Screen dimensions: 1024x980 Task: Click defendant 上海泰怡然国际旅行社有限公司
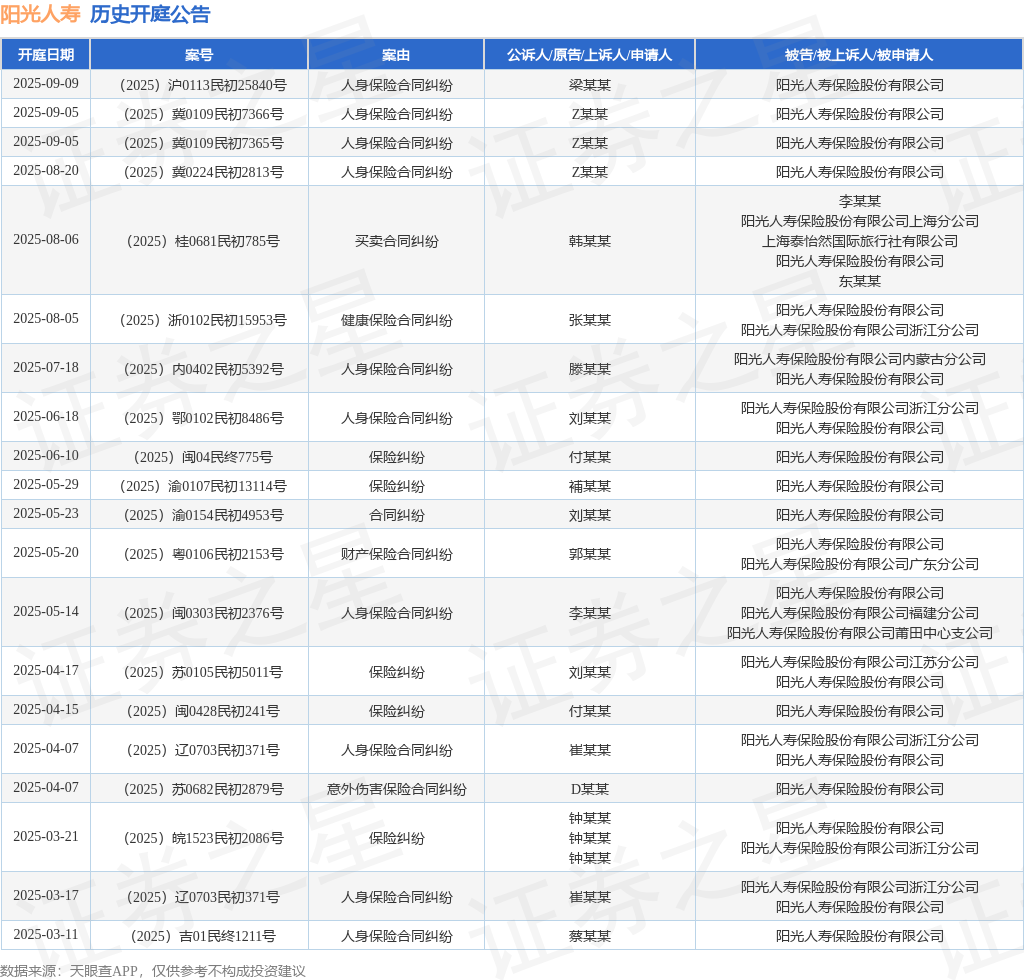[x=859, y=242]
